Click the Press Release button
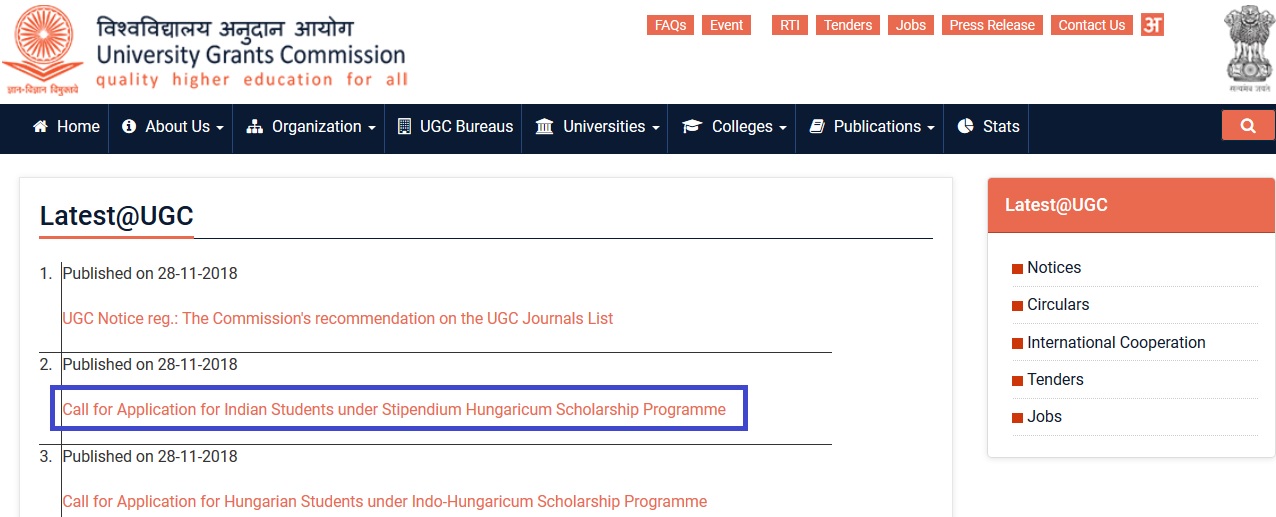This screenshot has width=1276, height=517. pos(992,25)
